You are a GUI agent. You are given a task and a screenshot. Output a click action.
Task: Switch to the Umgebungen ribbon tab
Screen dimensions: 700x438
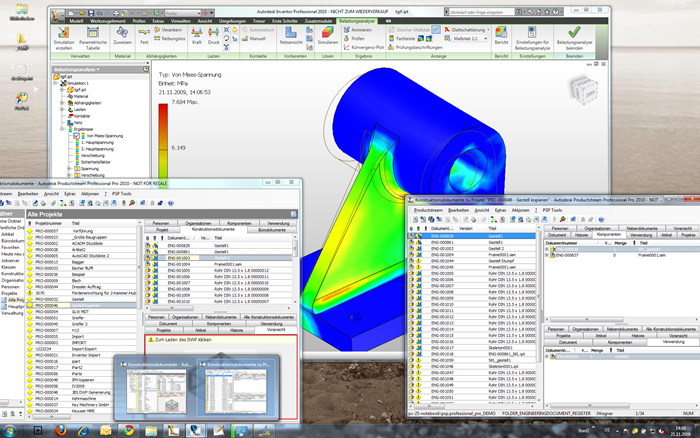click(233, 21)
